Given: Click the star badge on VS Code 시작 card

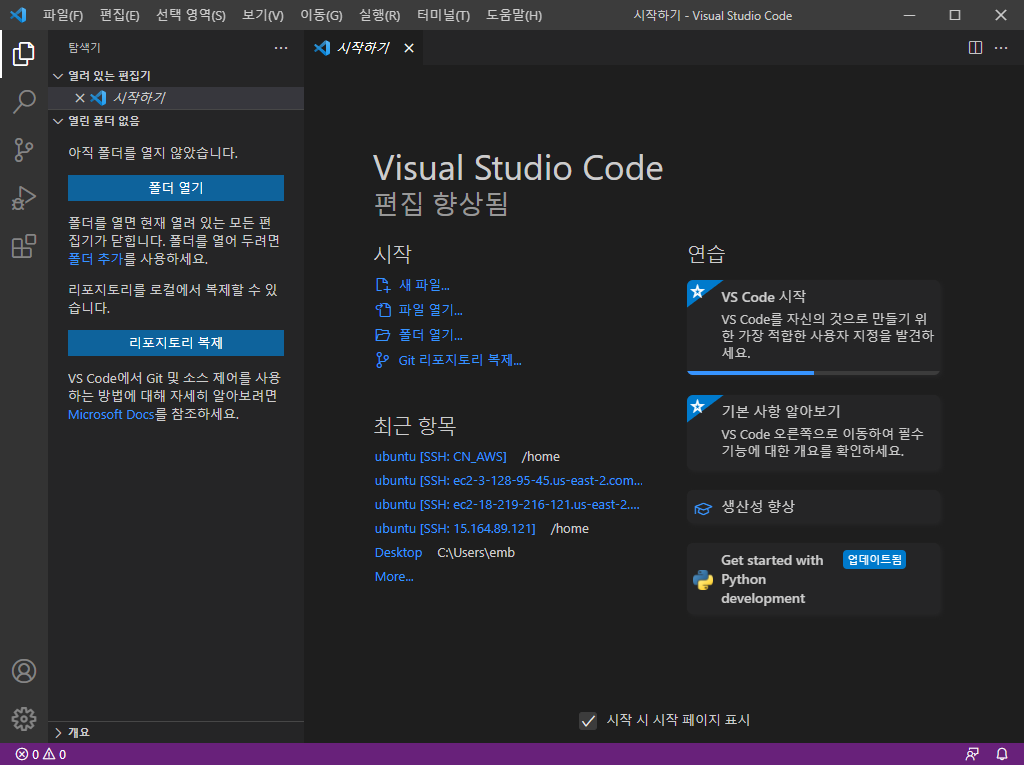Looking at the screenshot, I should coord(697,291).
